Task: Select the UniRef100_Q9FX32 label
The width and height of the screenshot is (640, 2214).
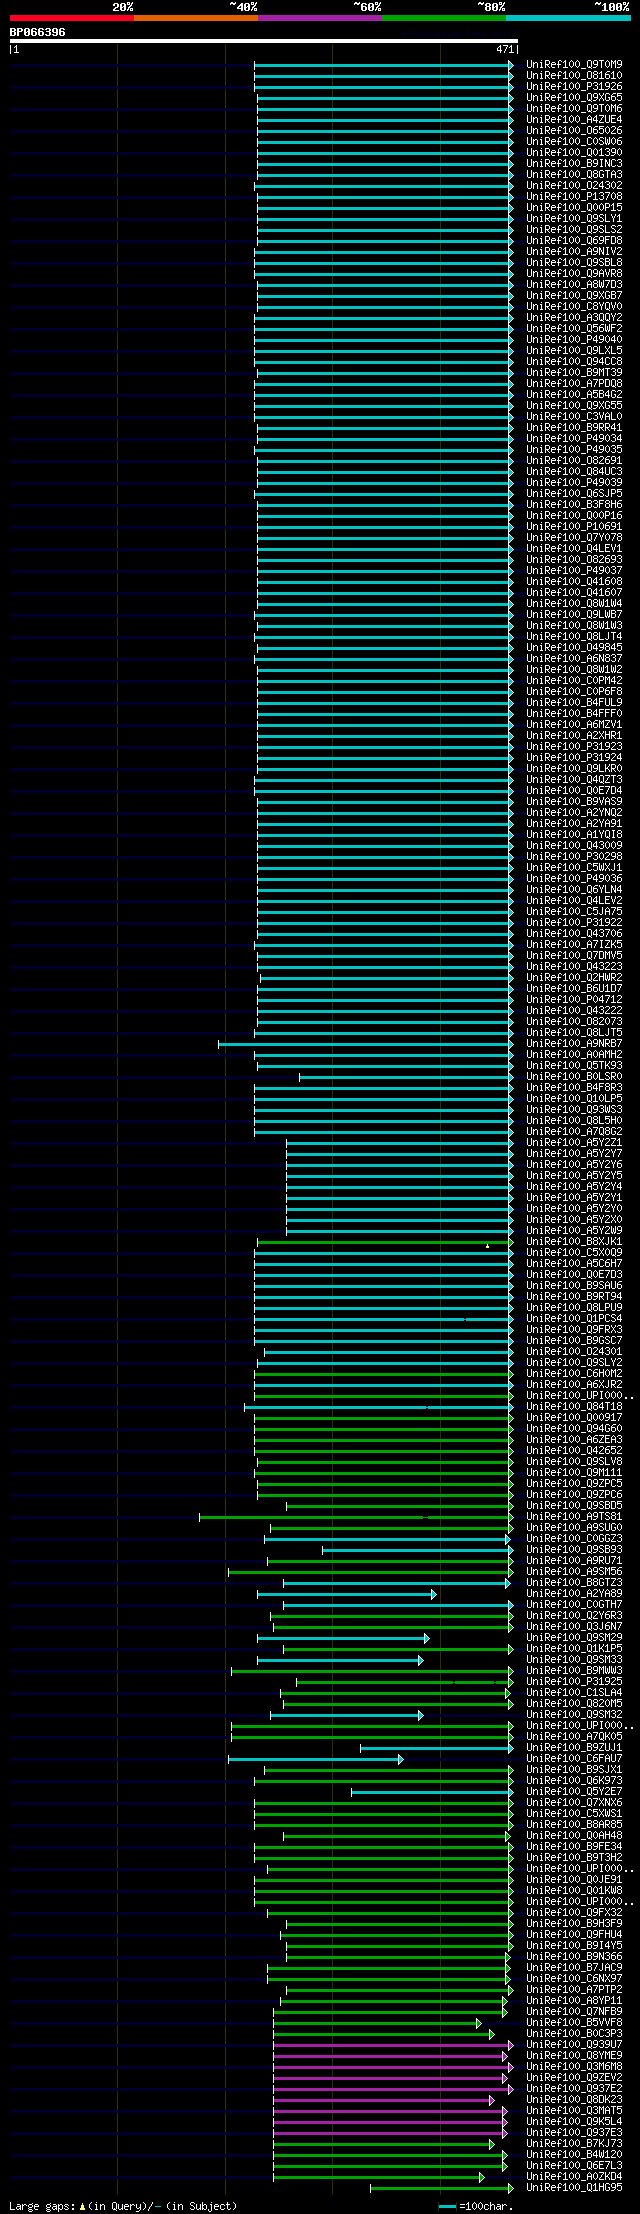Action: [574, 1913]
